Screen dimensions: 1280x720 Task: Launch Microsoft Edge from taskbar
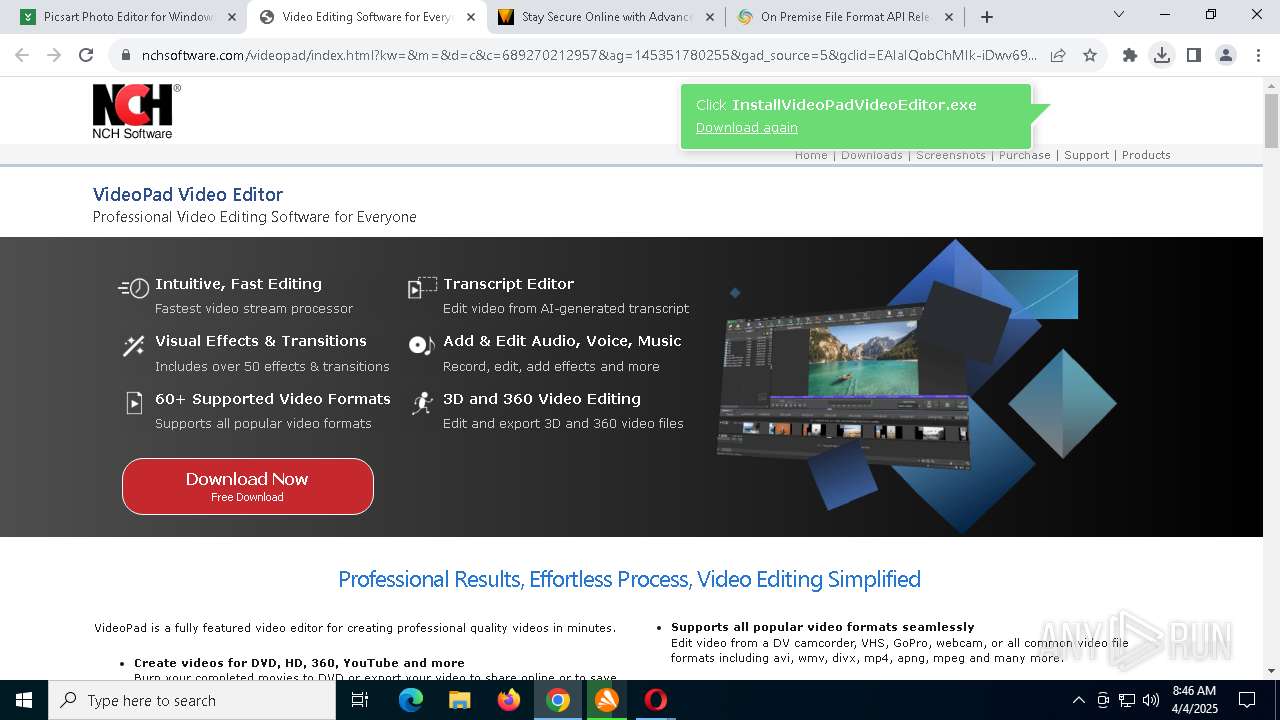tap(411, 700)
